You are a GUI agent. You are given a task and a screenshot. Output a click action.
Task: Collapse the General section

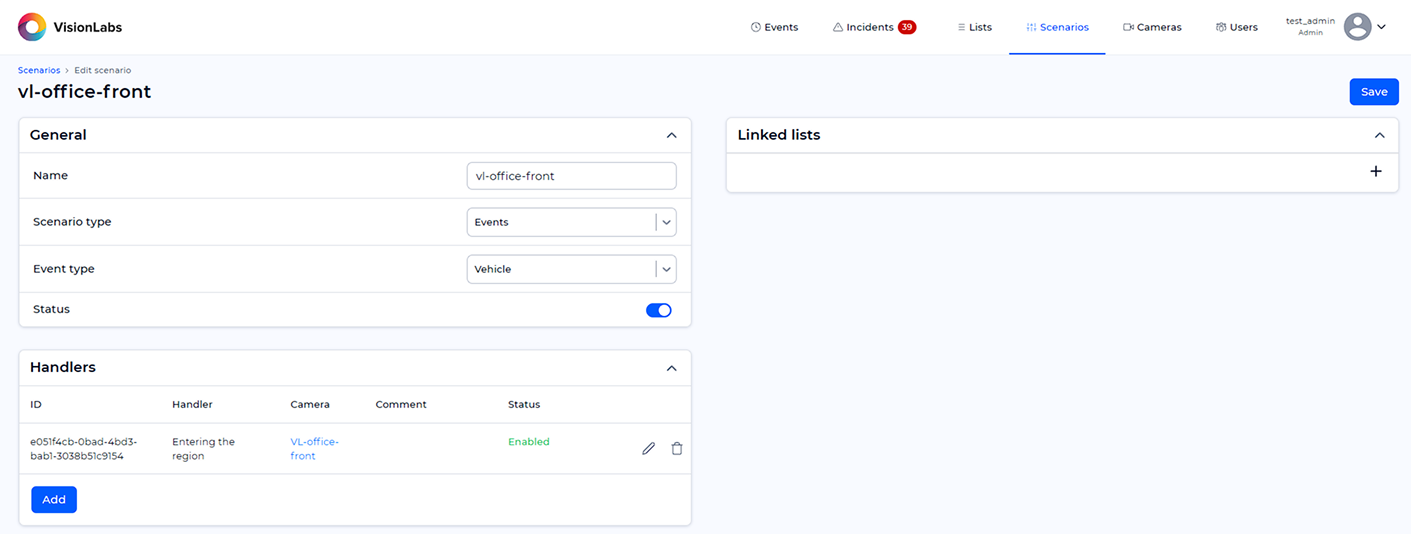[671, 135]
